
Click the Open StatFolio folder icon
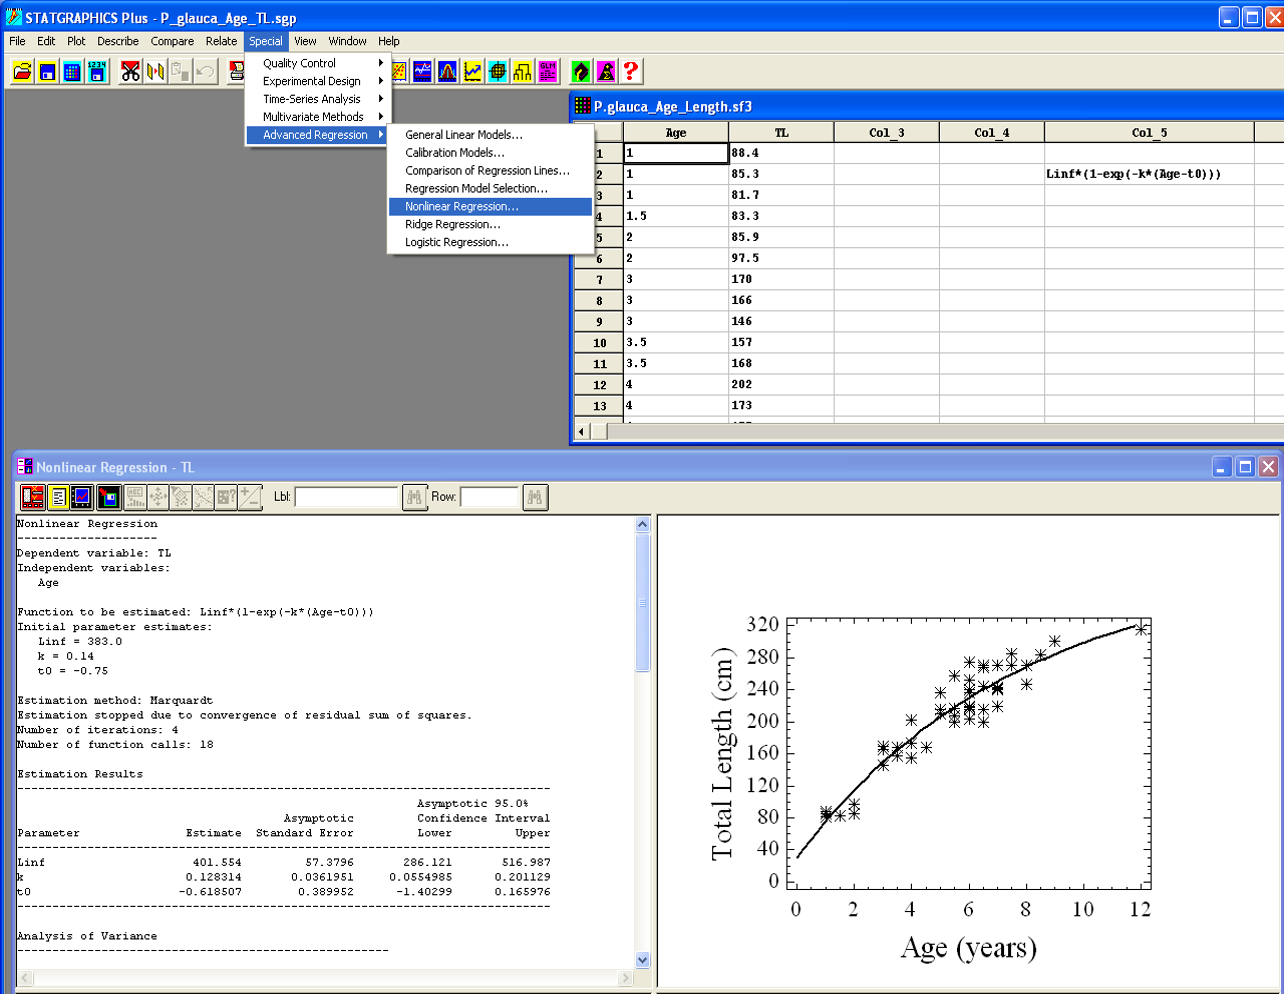click(x=22, y=71)
